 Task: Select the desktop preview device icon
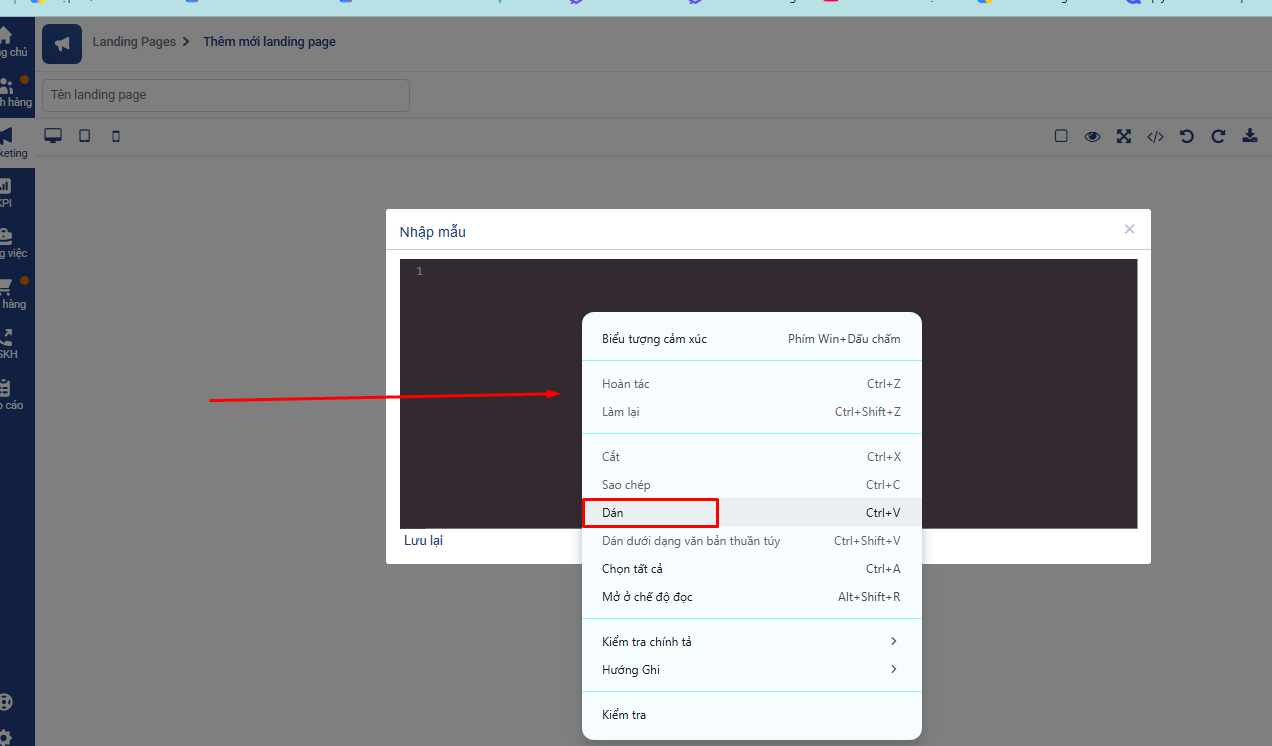point(53,136)
